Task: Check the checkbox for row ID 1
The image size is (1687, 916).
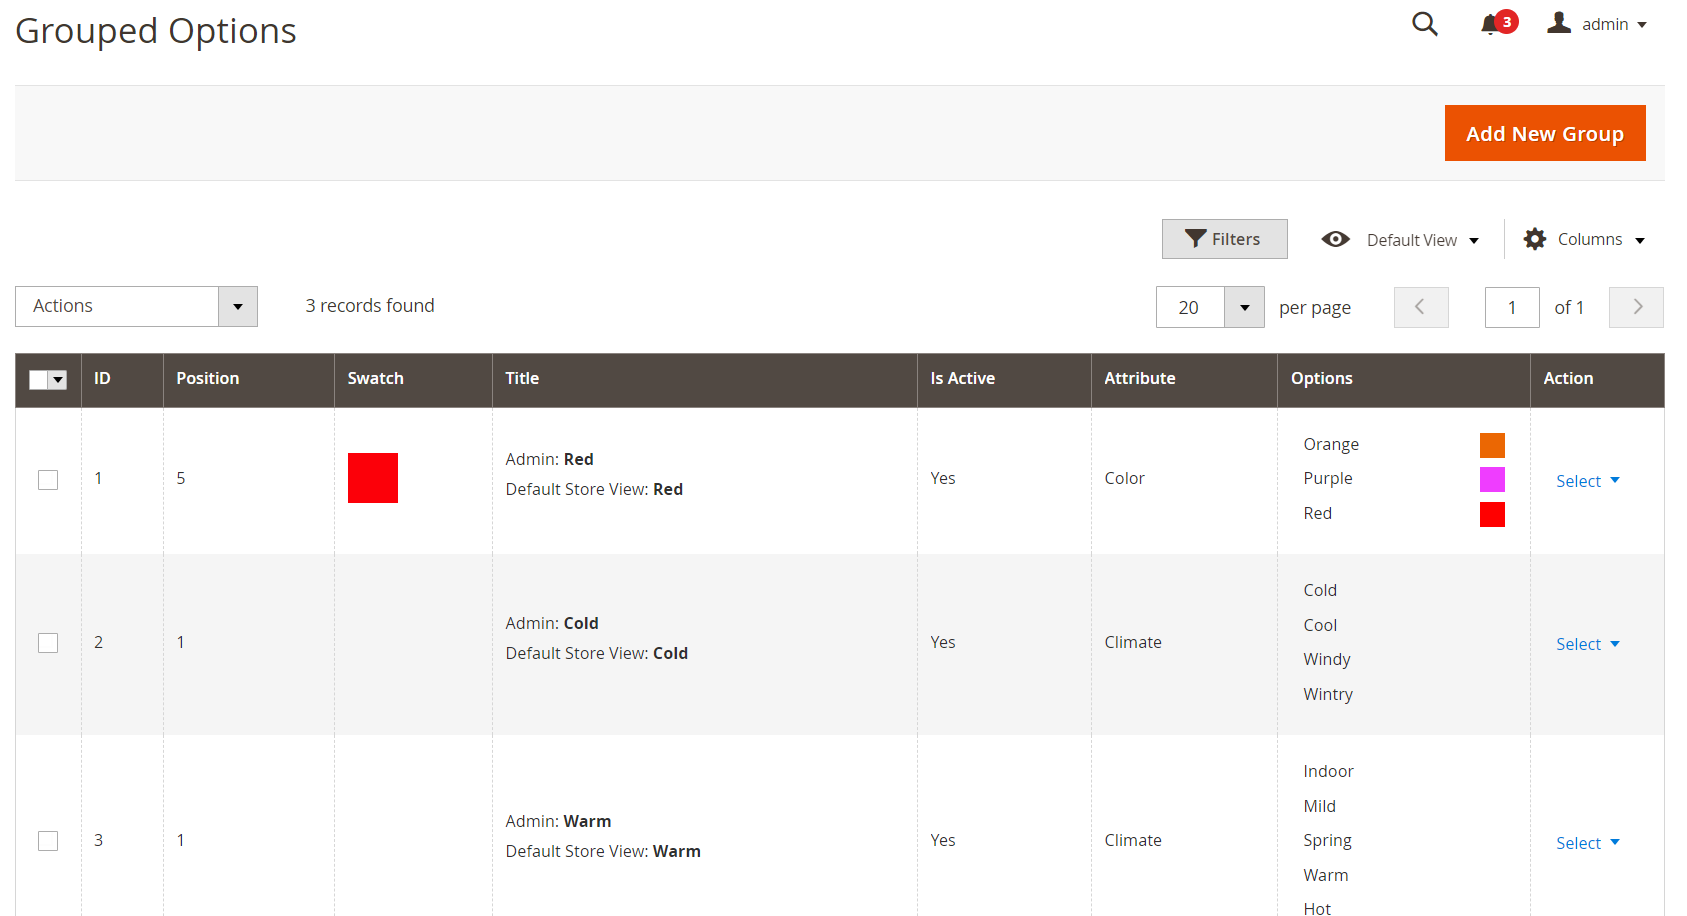Action: tap(48, 480)
